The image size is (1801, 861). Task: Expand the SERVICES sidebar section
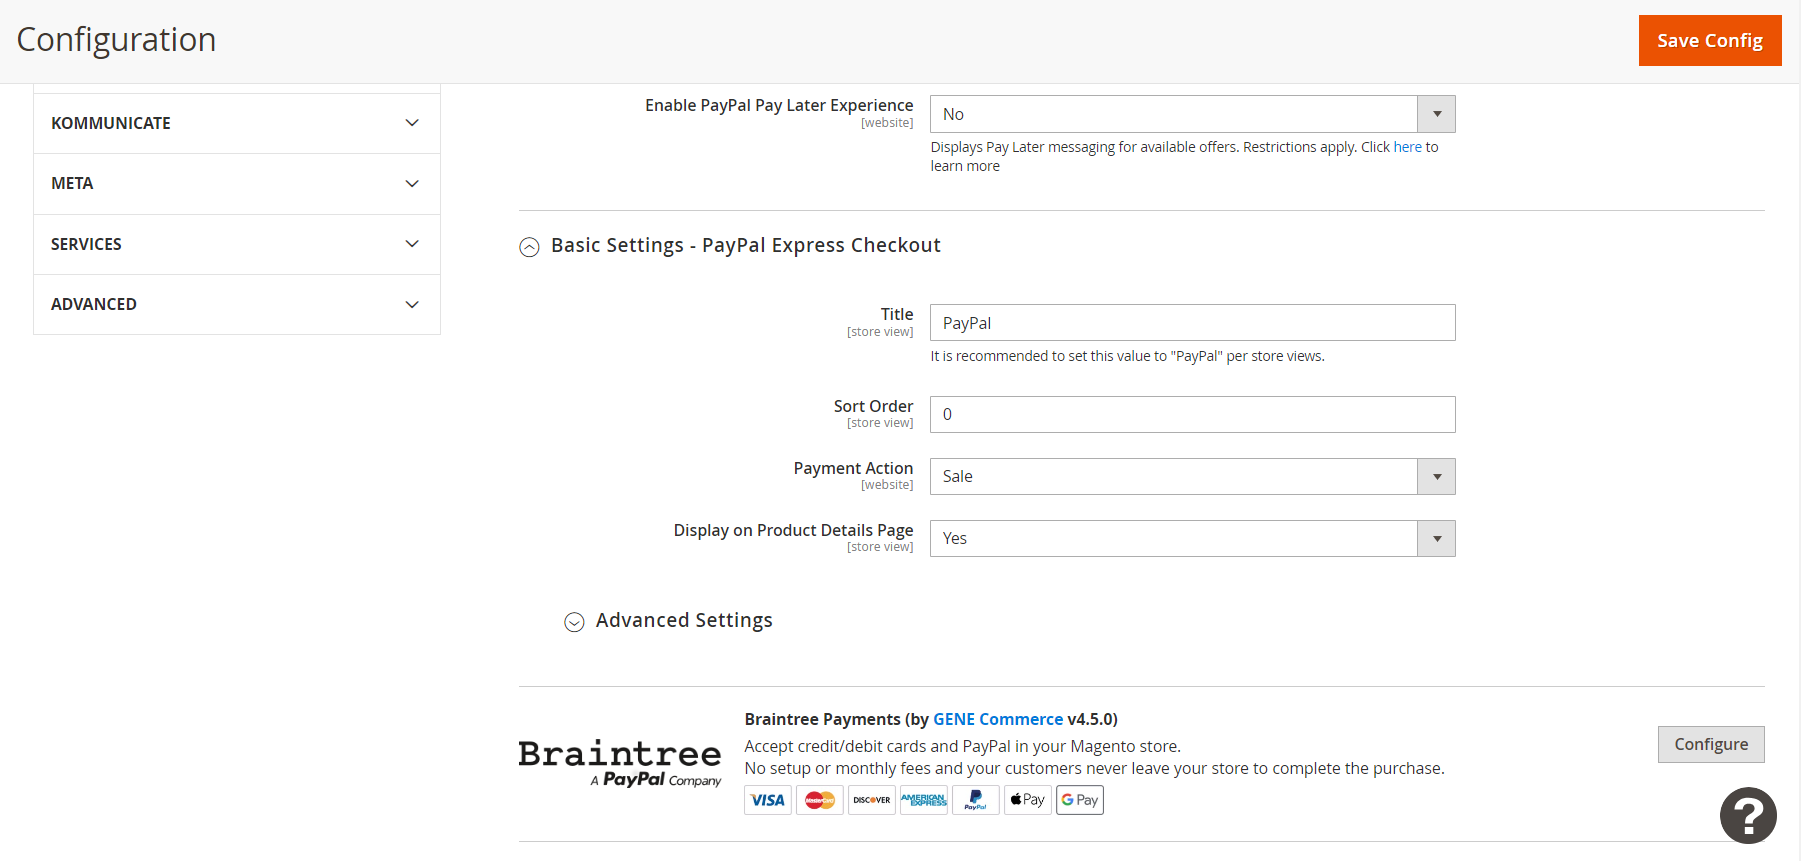click(x=237, y=244)
